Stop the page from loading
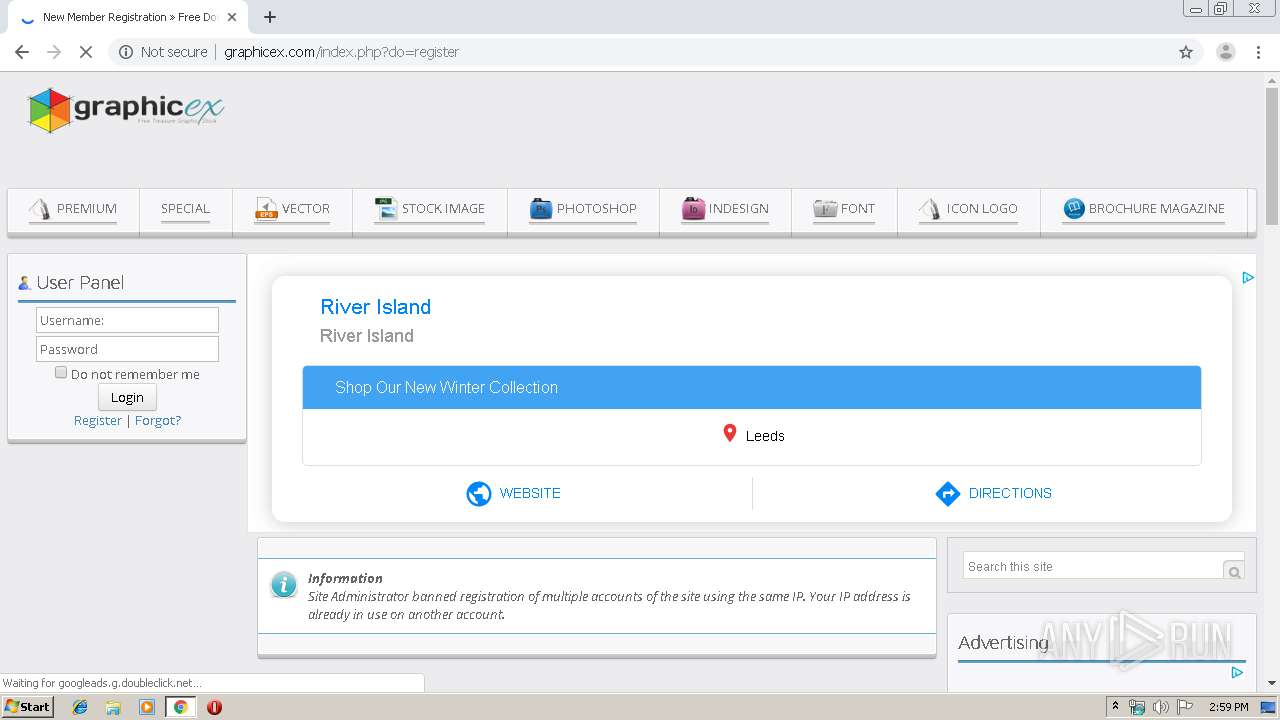The width and height of the screenshot is (1280, 720). pyautogui.click(x=86, y=52)
